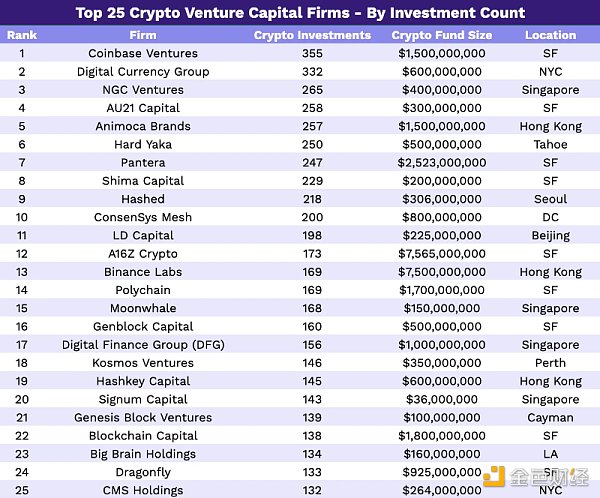This screenshot has width=600, height=498.
Task: Select the Coinbase Ventures firm name
Action: point(143,54)
